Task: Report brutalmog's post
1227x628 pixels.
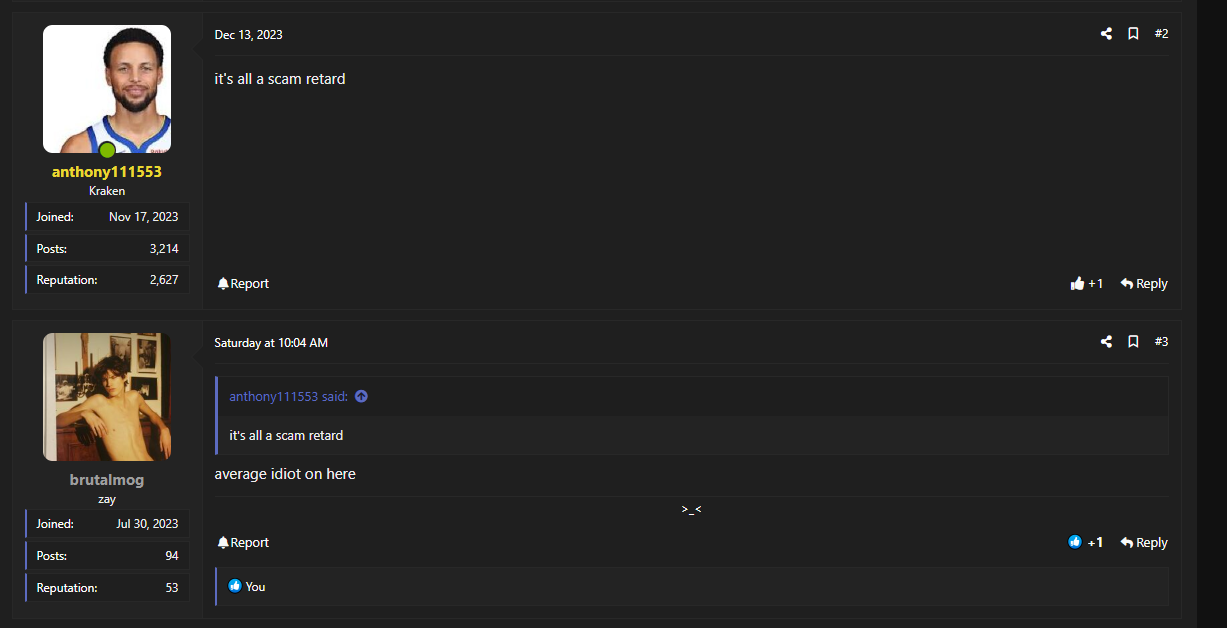Action: point(243,543)
